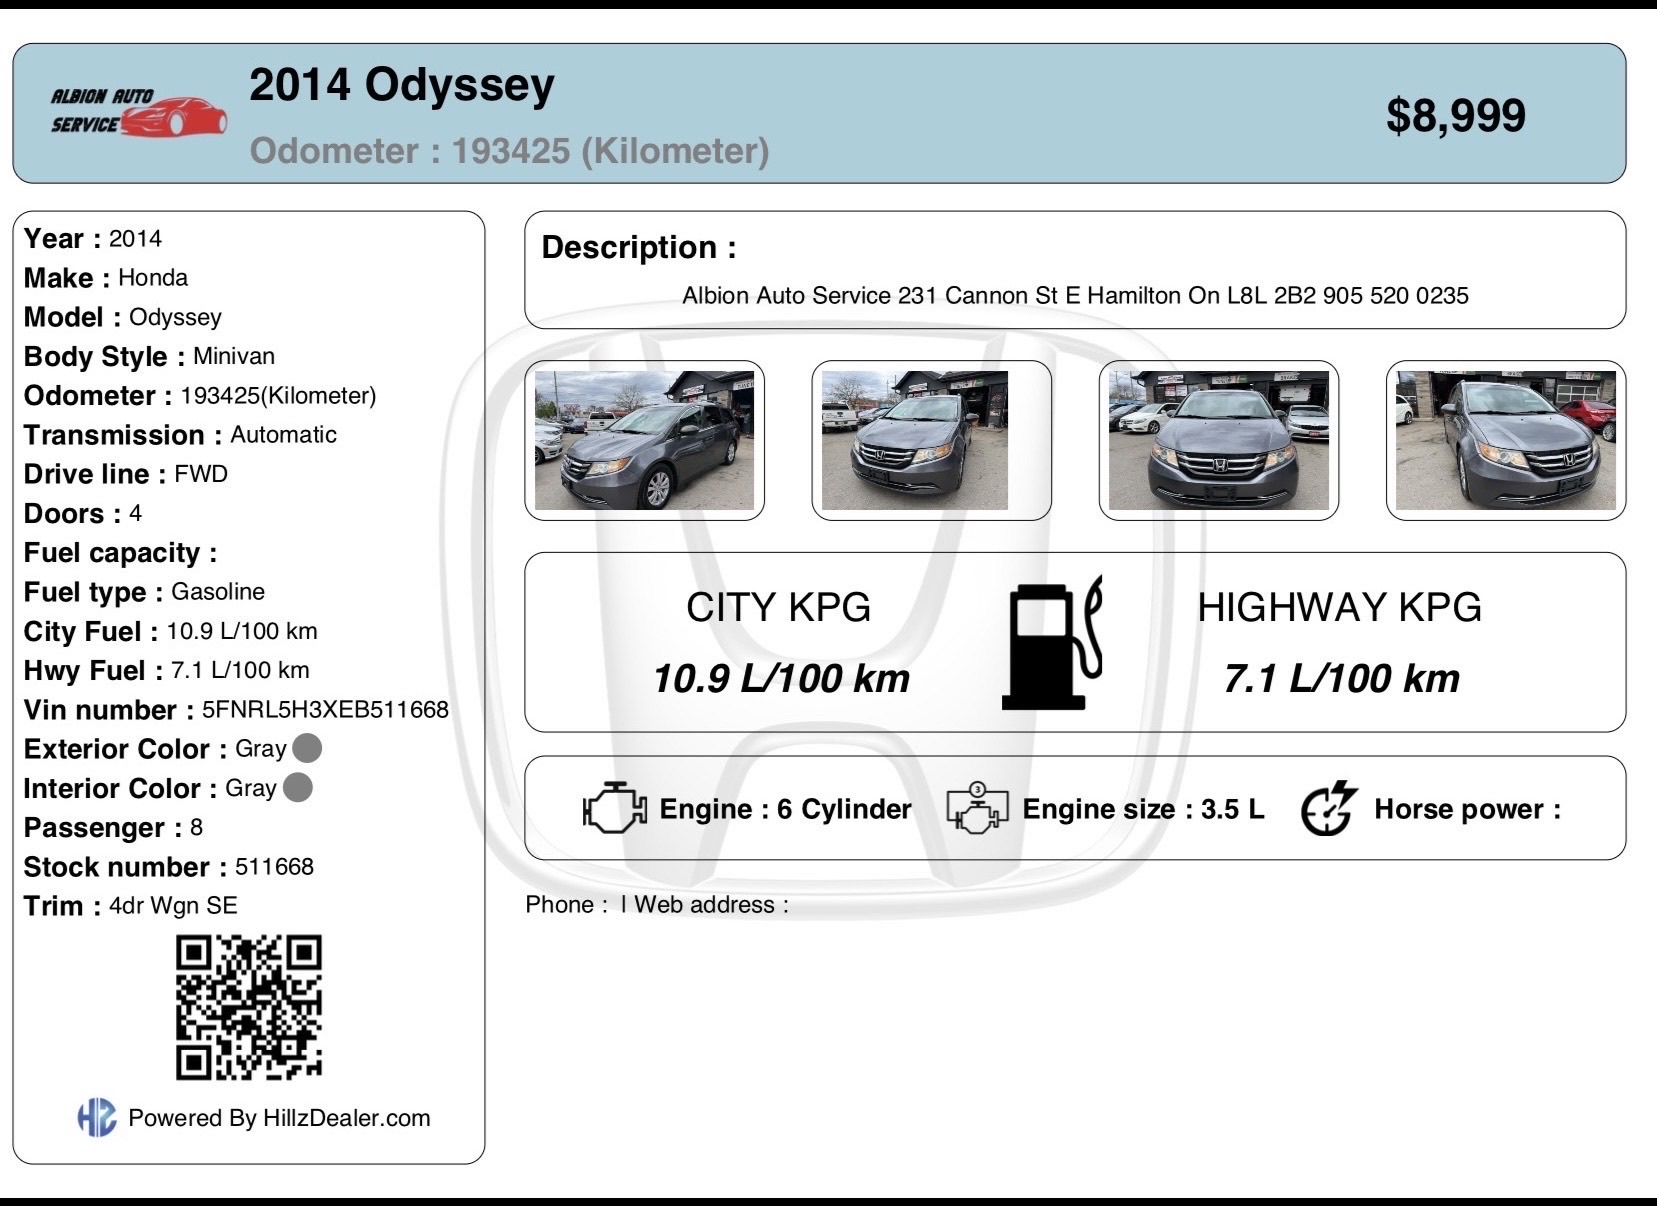
Task: Click the engine cylinder icon
Action: 614,808
